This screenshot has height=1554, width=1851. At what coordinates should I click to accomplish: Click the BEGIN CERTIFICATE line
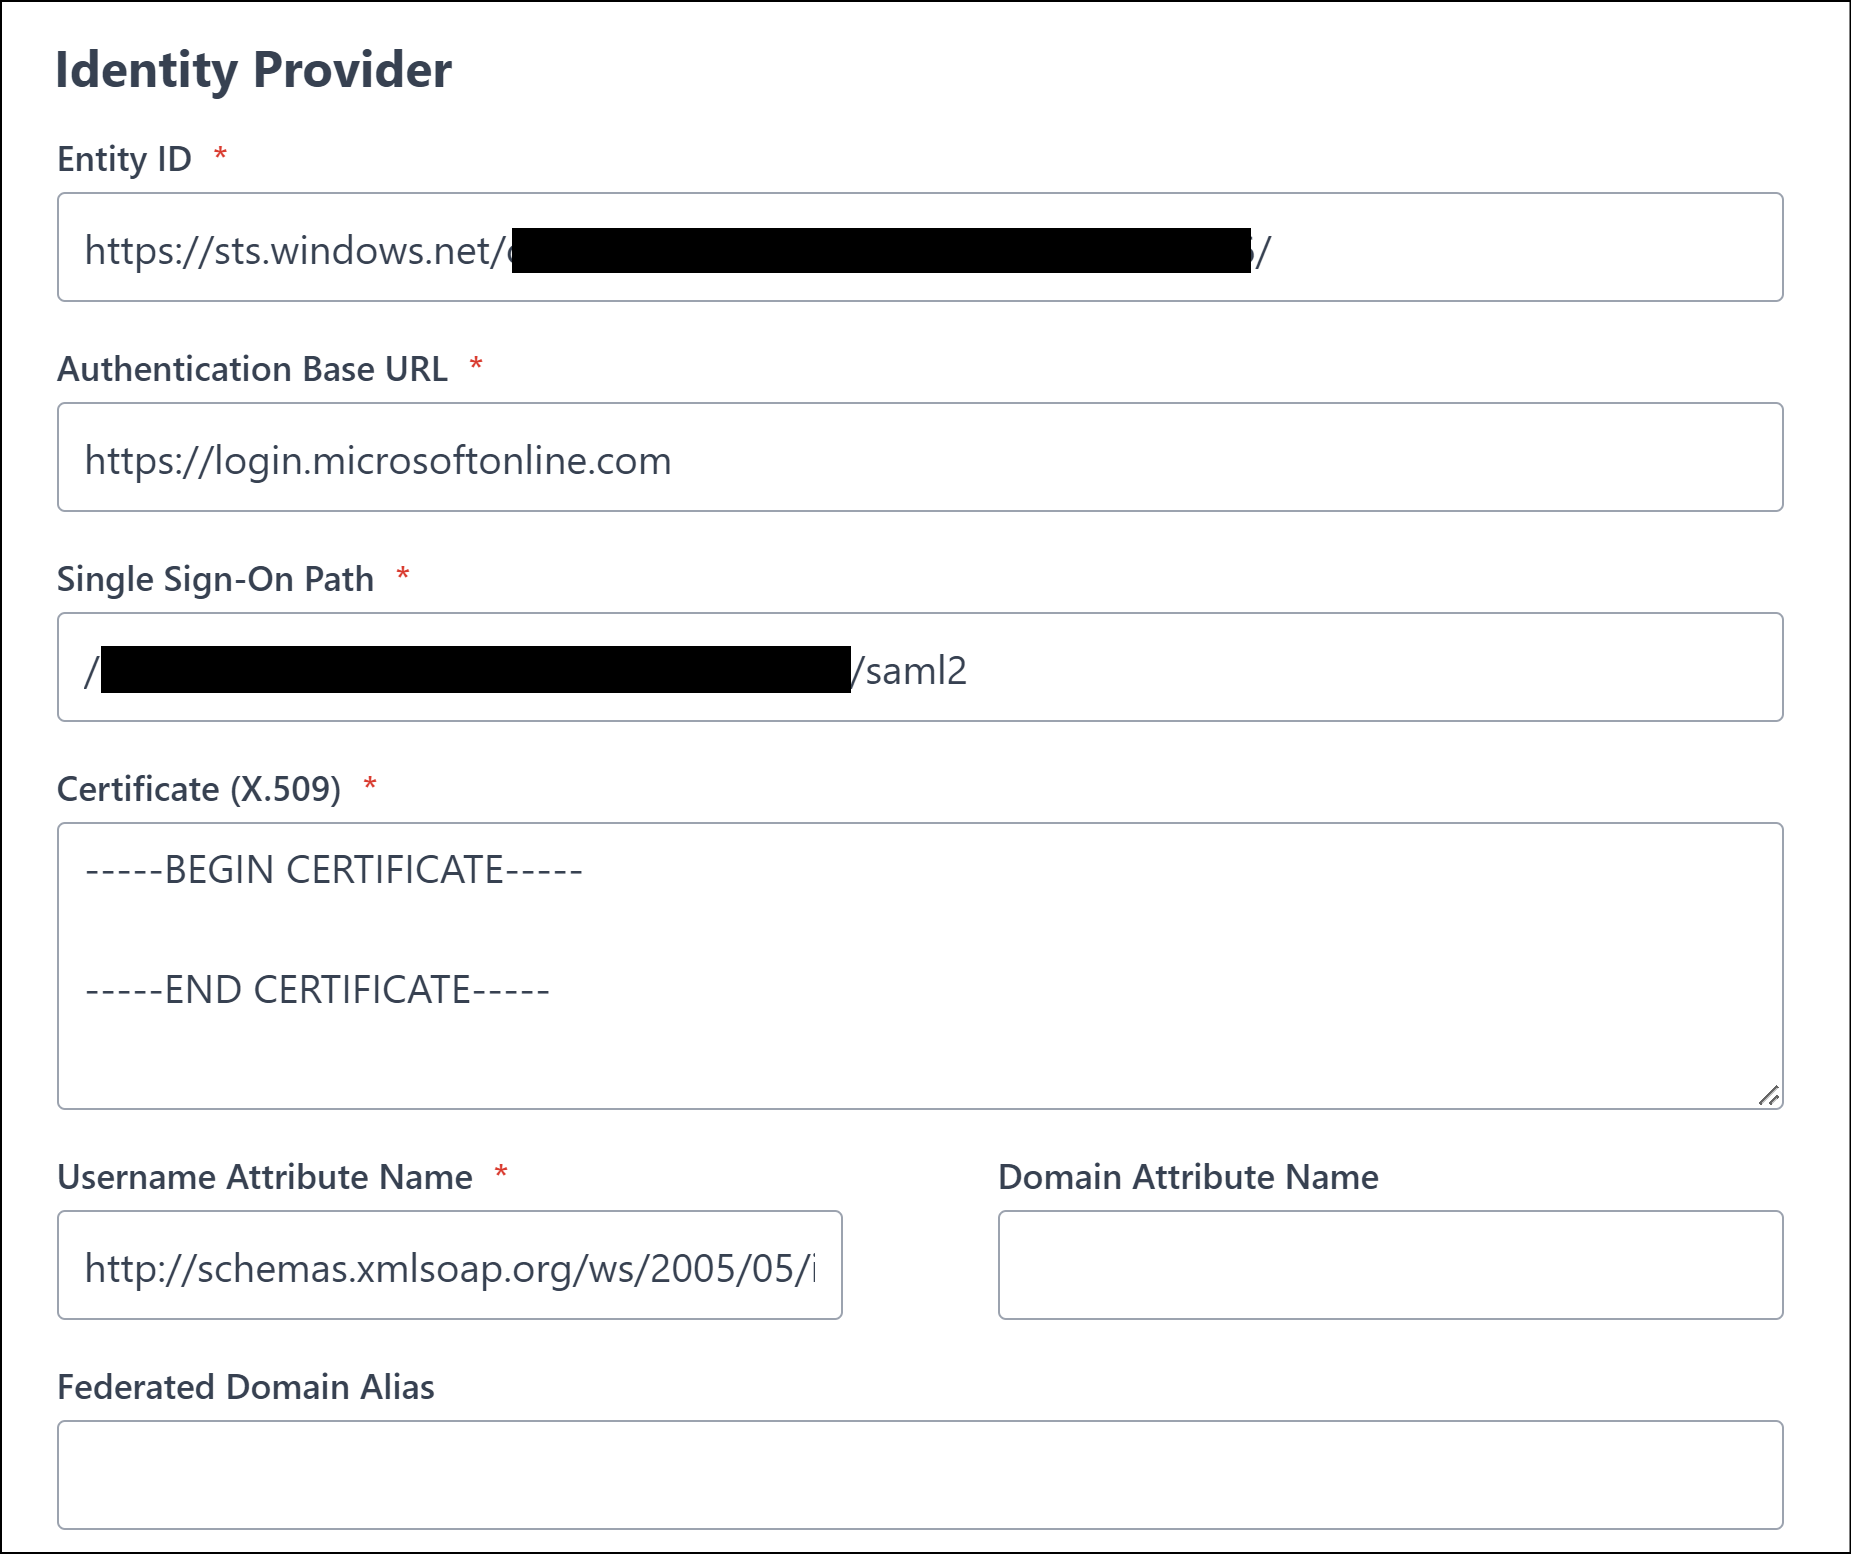point(334,870)
